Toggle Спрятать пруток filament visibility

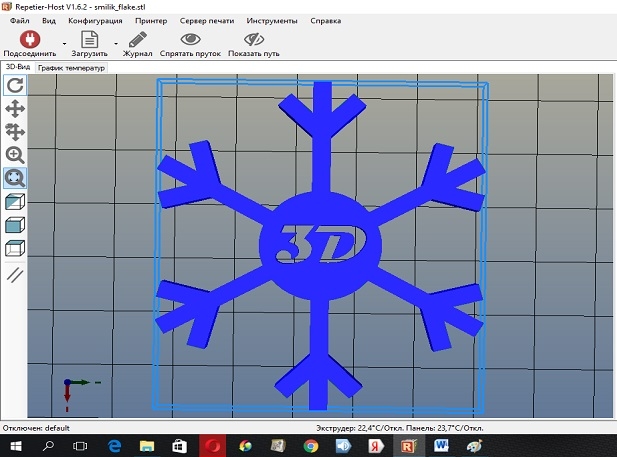(x=190, y=39)
